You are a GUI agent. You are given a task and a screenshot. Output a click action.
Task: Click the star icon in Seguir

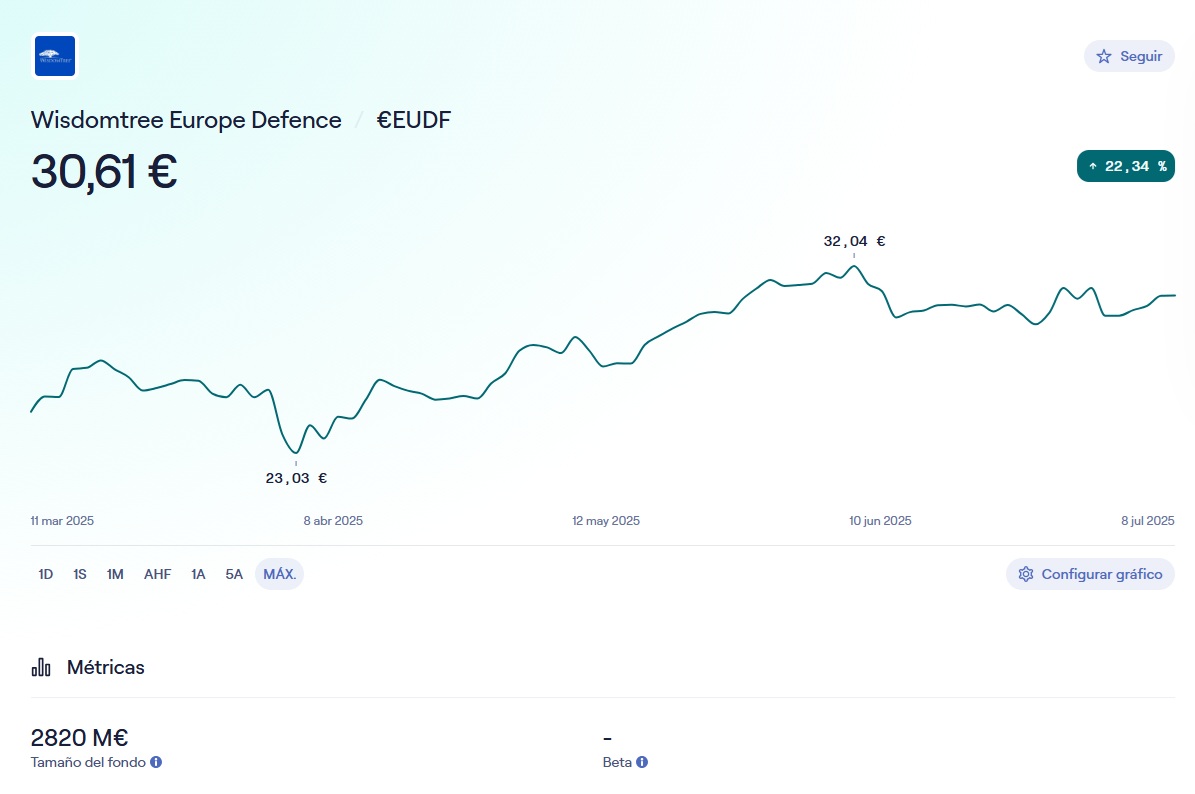(x=1104, y=57)
